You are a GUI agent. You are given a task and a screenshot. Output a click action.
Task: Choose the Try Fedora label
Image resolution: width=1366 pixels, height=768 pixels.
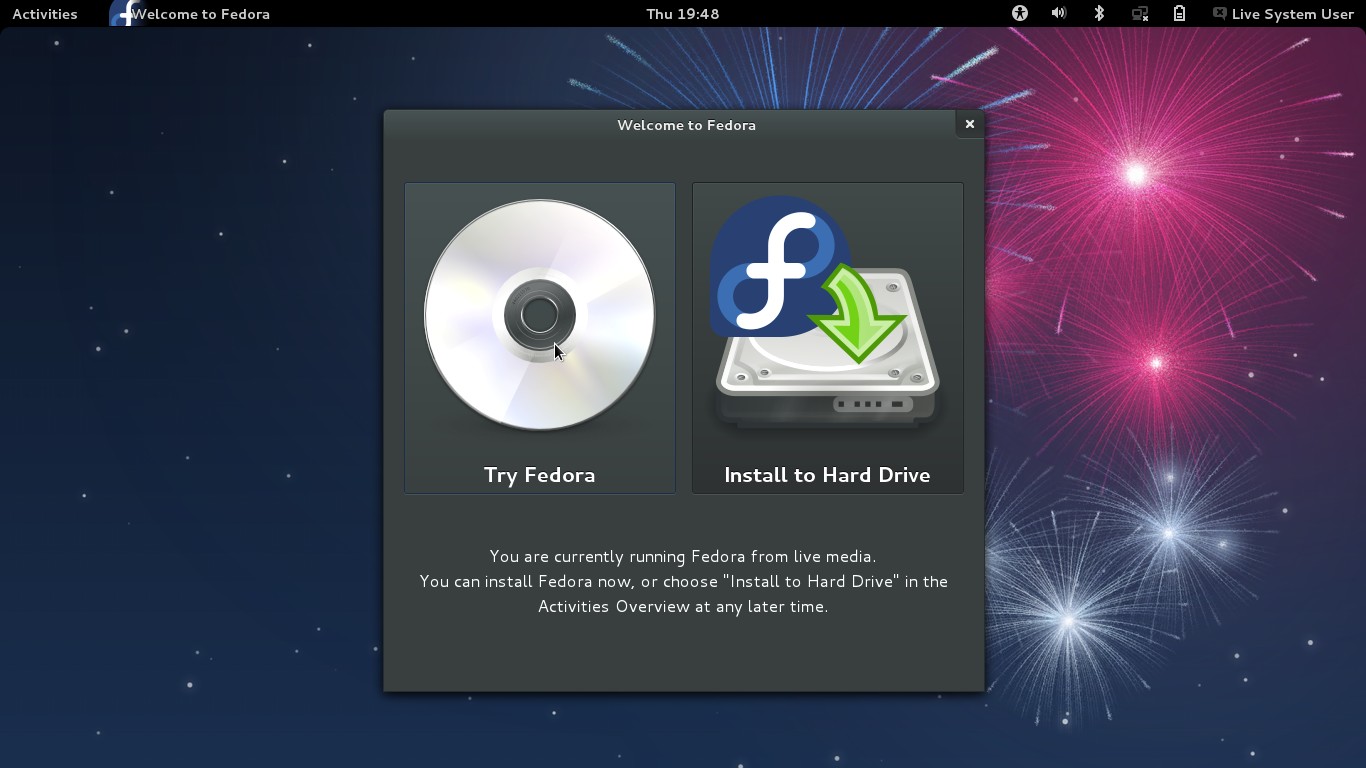click(539, 475)
